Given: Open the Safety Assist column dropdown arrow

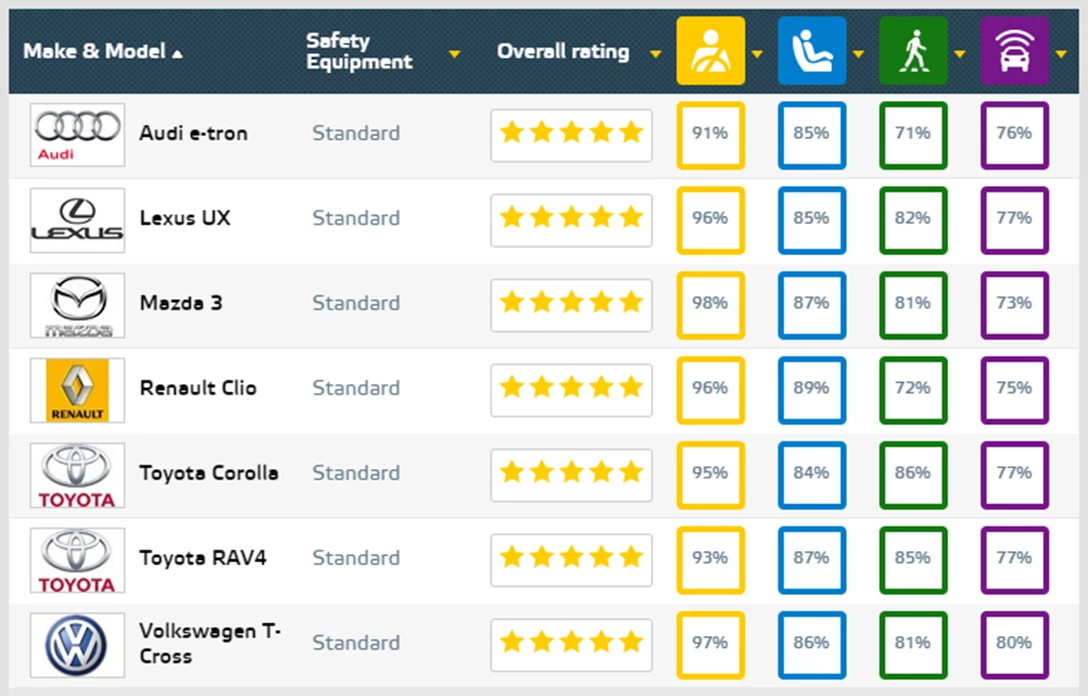Looking at the screenshot, I should (1062, 53).
